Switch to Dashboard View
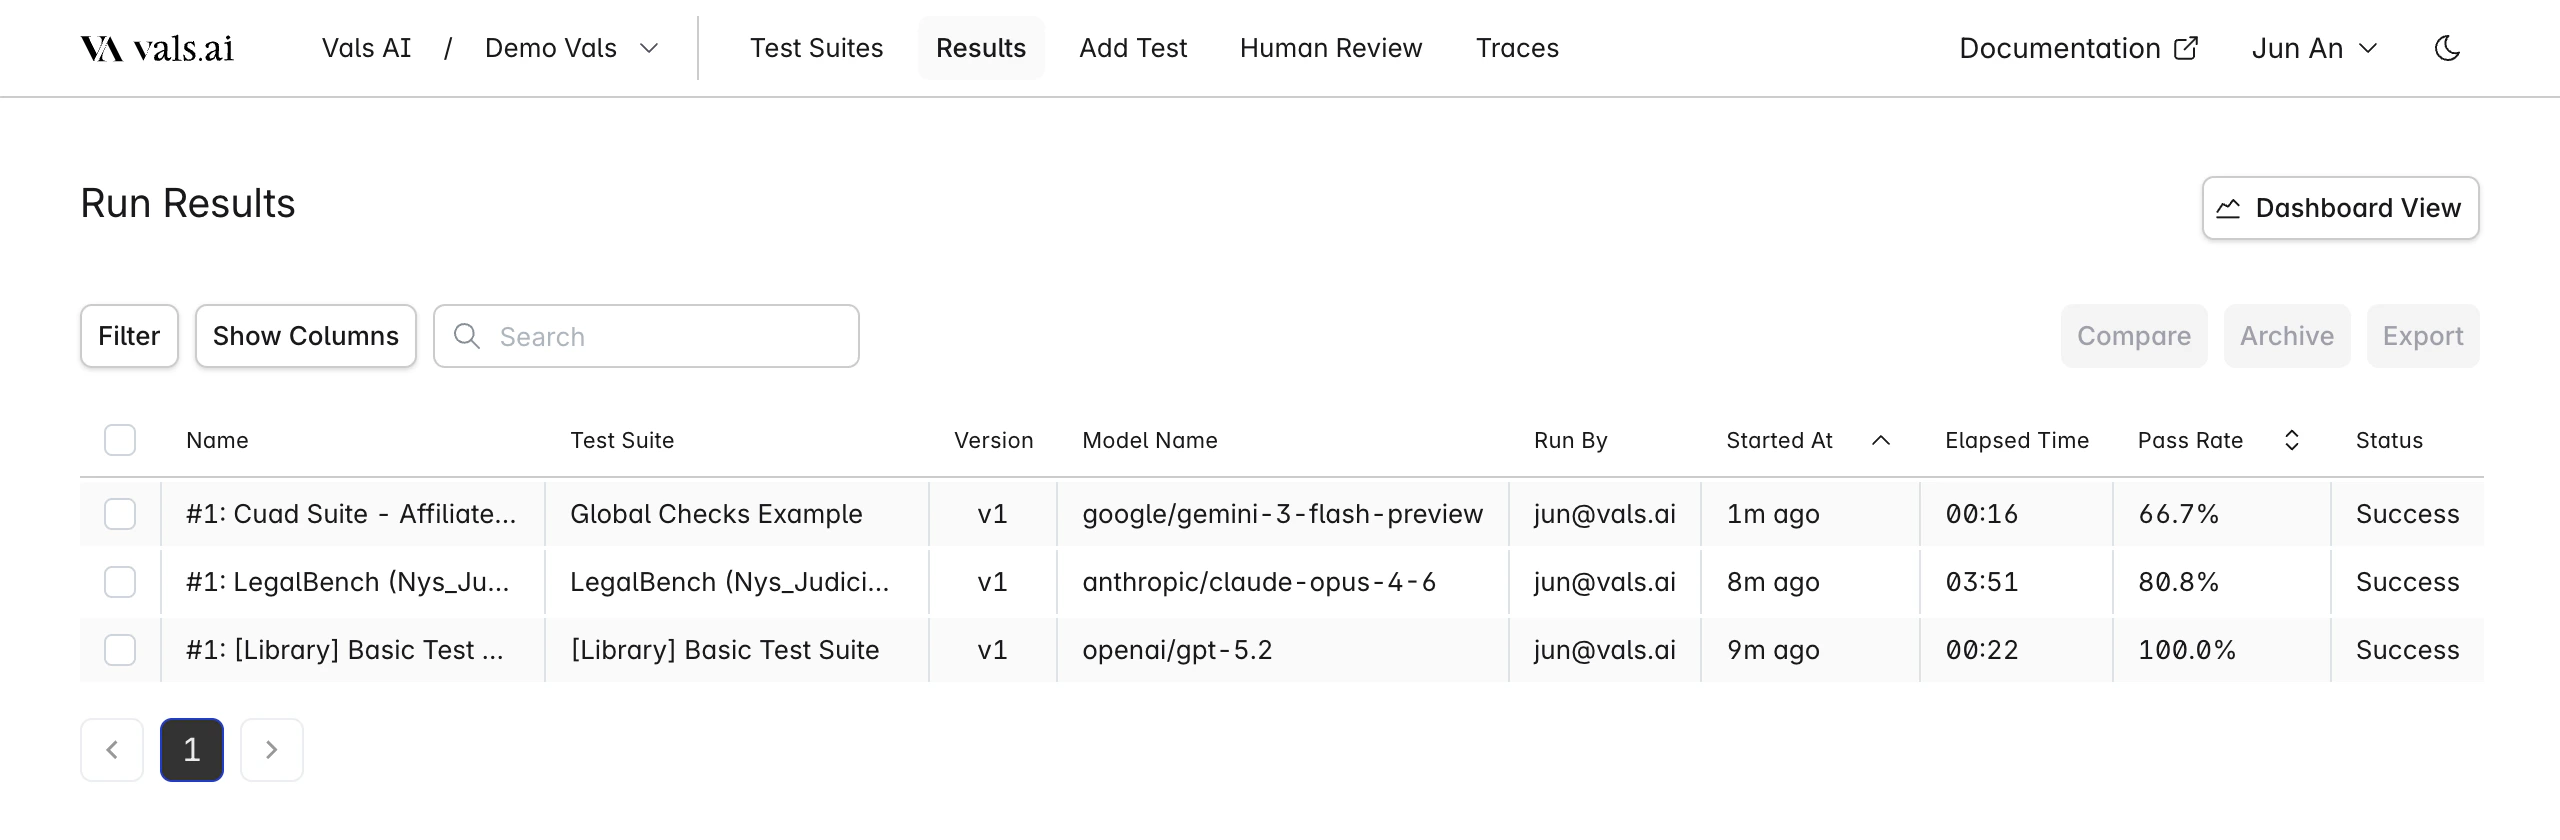This screenshot has width=2560, height=840. [2340, 208]
